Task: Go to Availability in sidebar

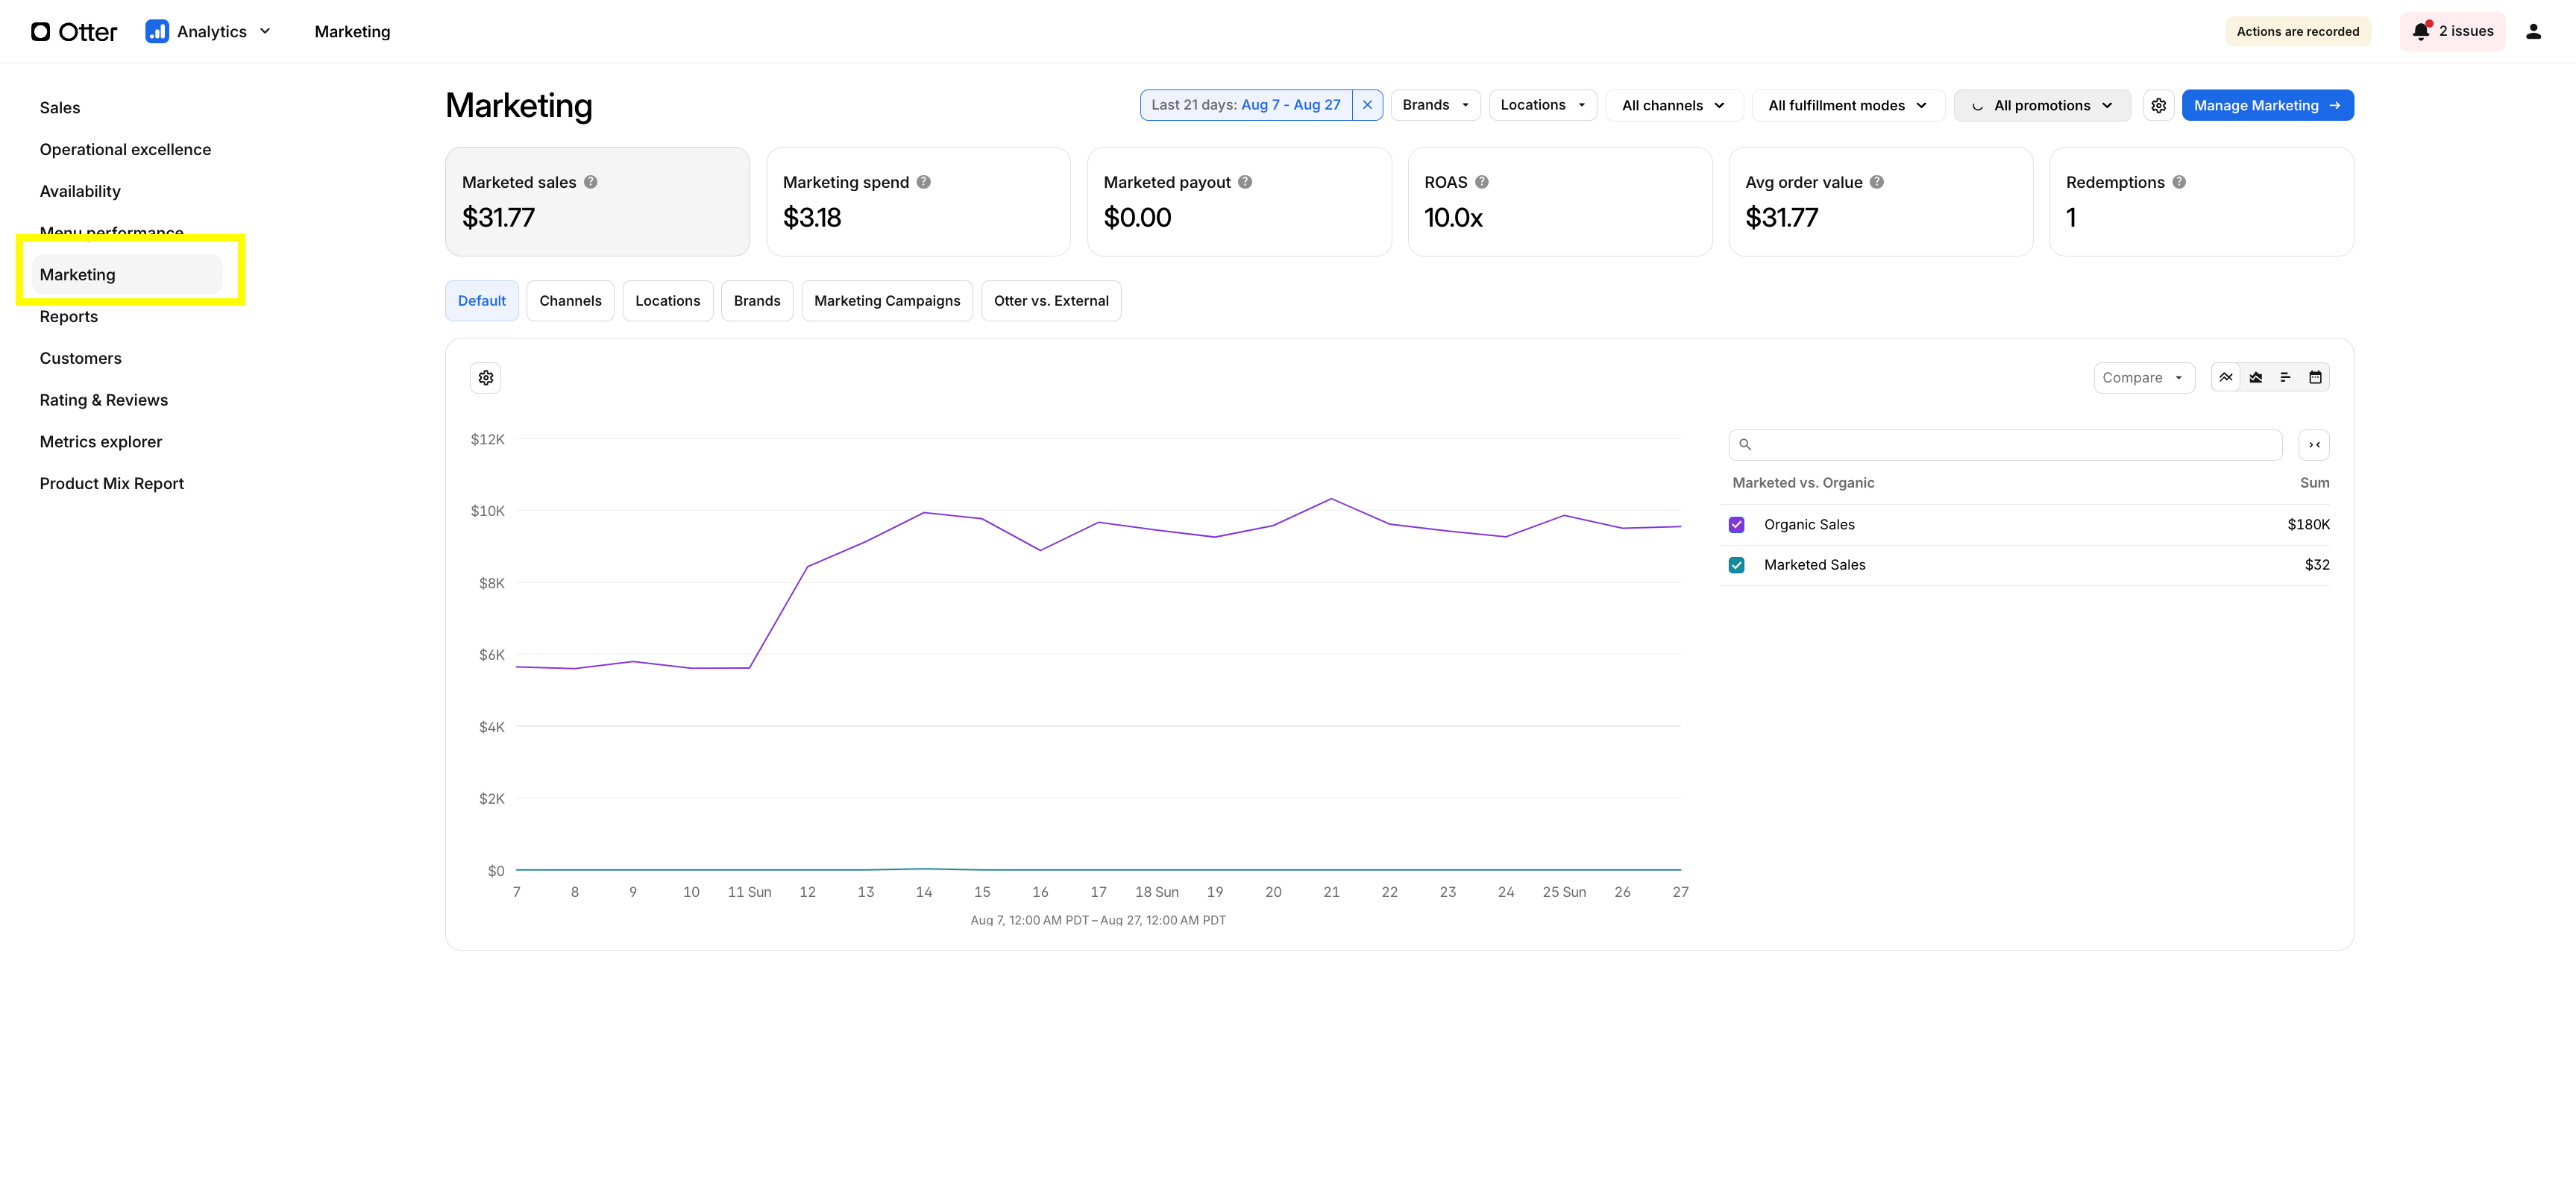Action: click(x=80, y=192)
